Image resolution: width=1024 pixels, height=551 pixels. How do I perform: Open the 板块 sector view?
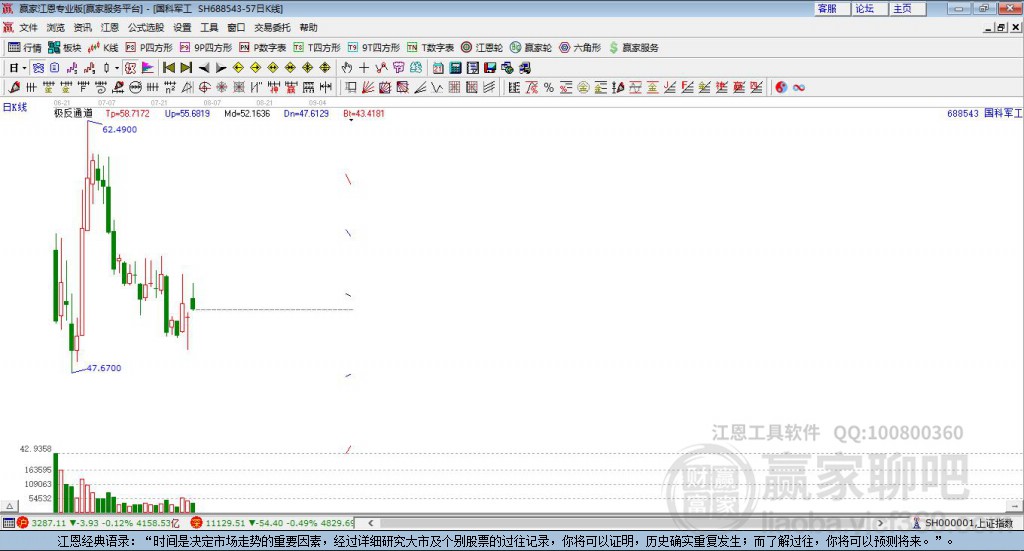(64, 48)
